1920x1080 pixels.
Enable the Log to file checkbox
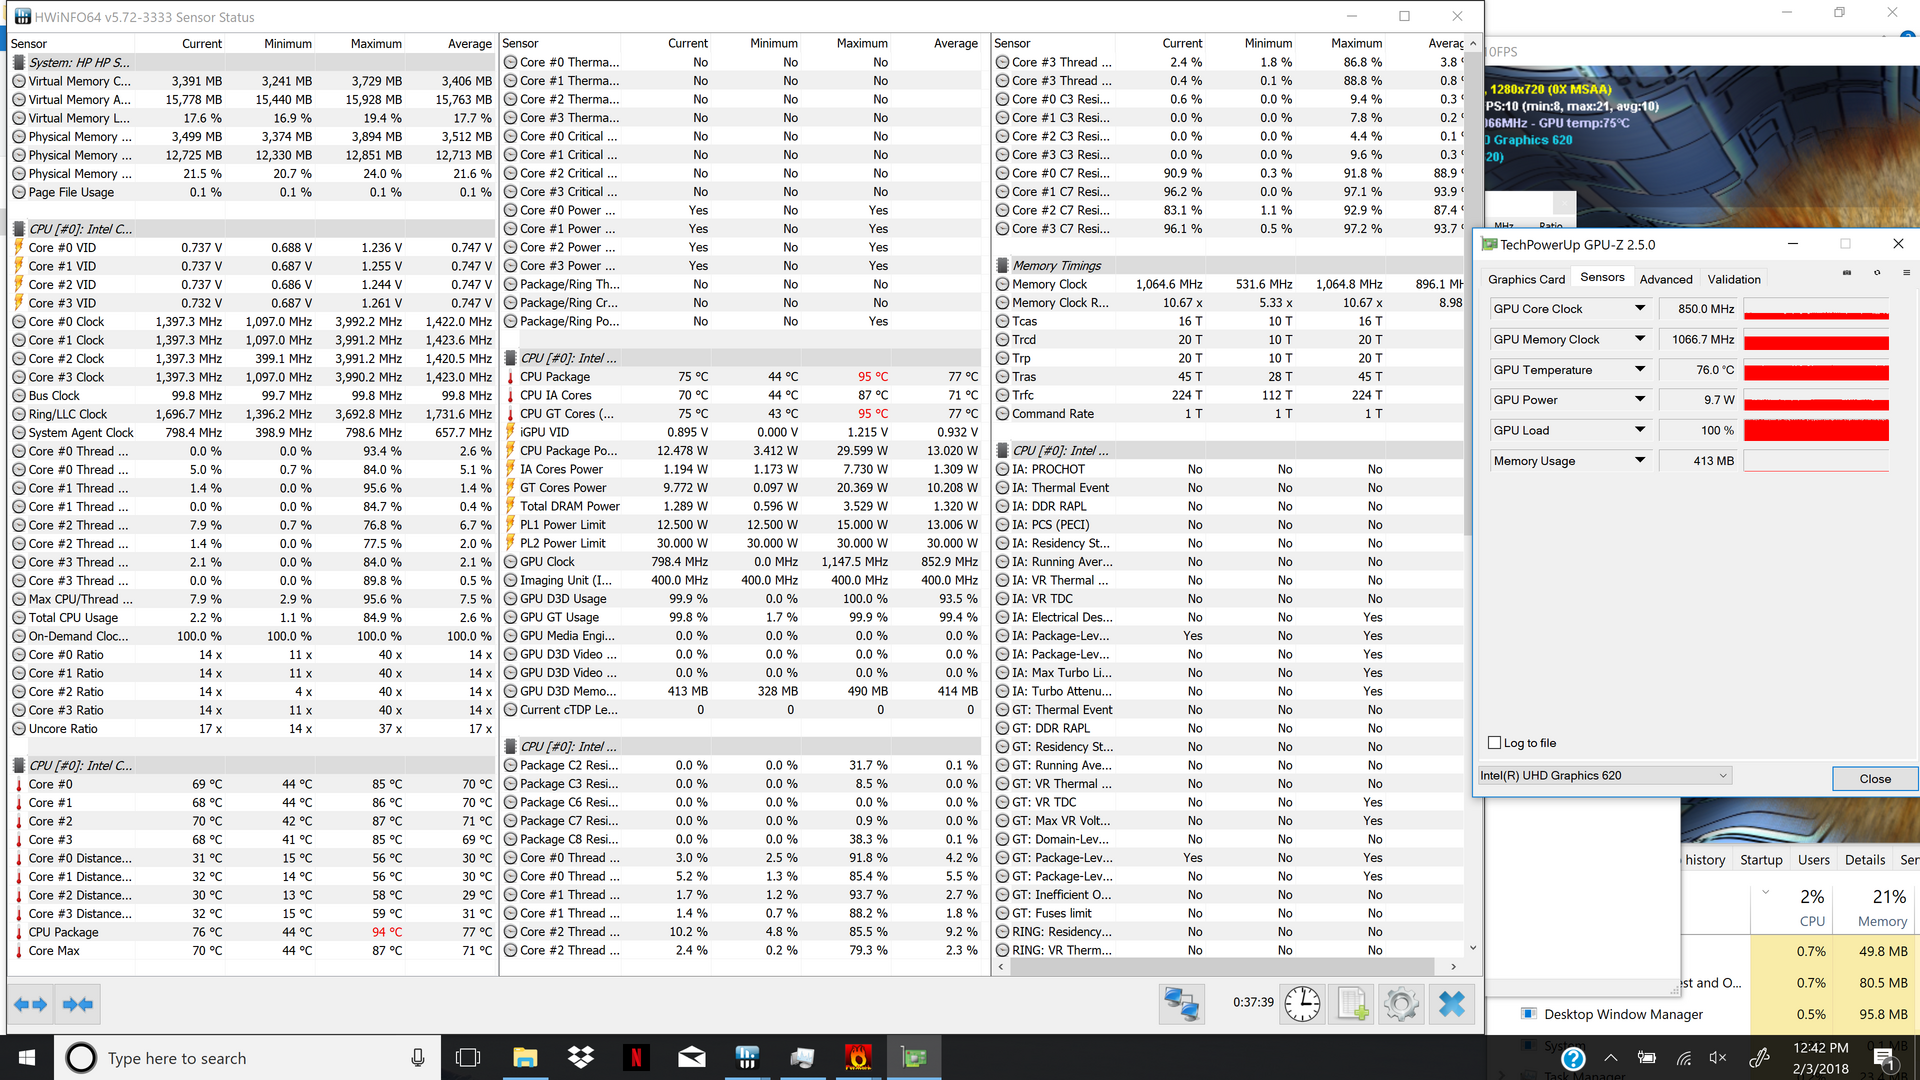click(1495, 743)
